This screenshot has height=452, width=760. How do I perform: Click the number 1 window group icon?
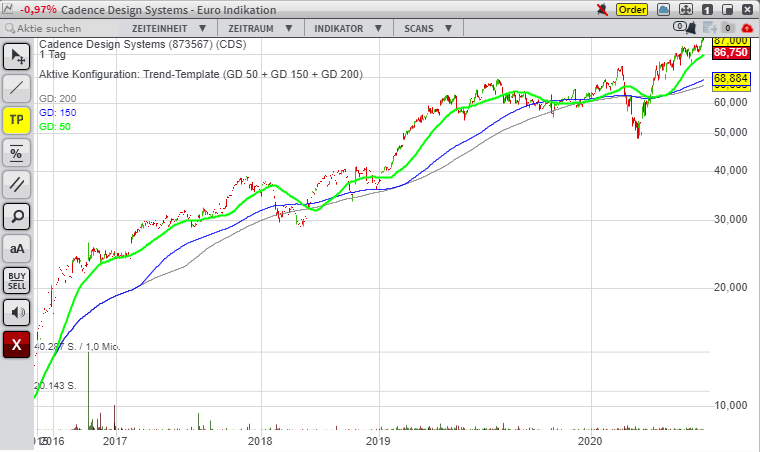click(707, 9)
